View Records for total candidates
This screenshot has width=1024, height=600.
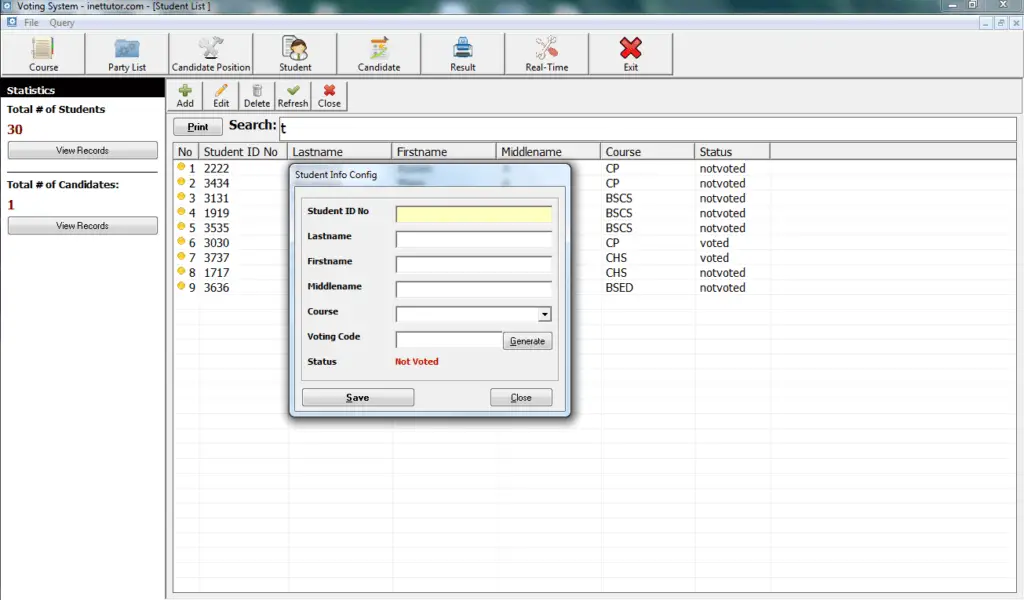[82, 225]
